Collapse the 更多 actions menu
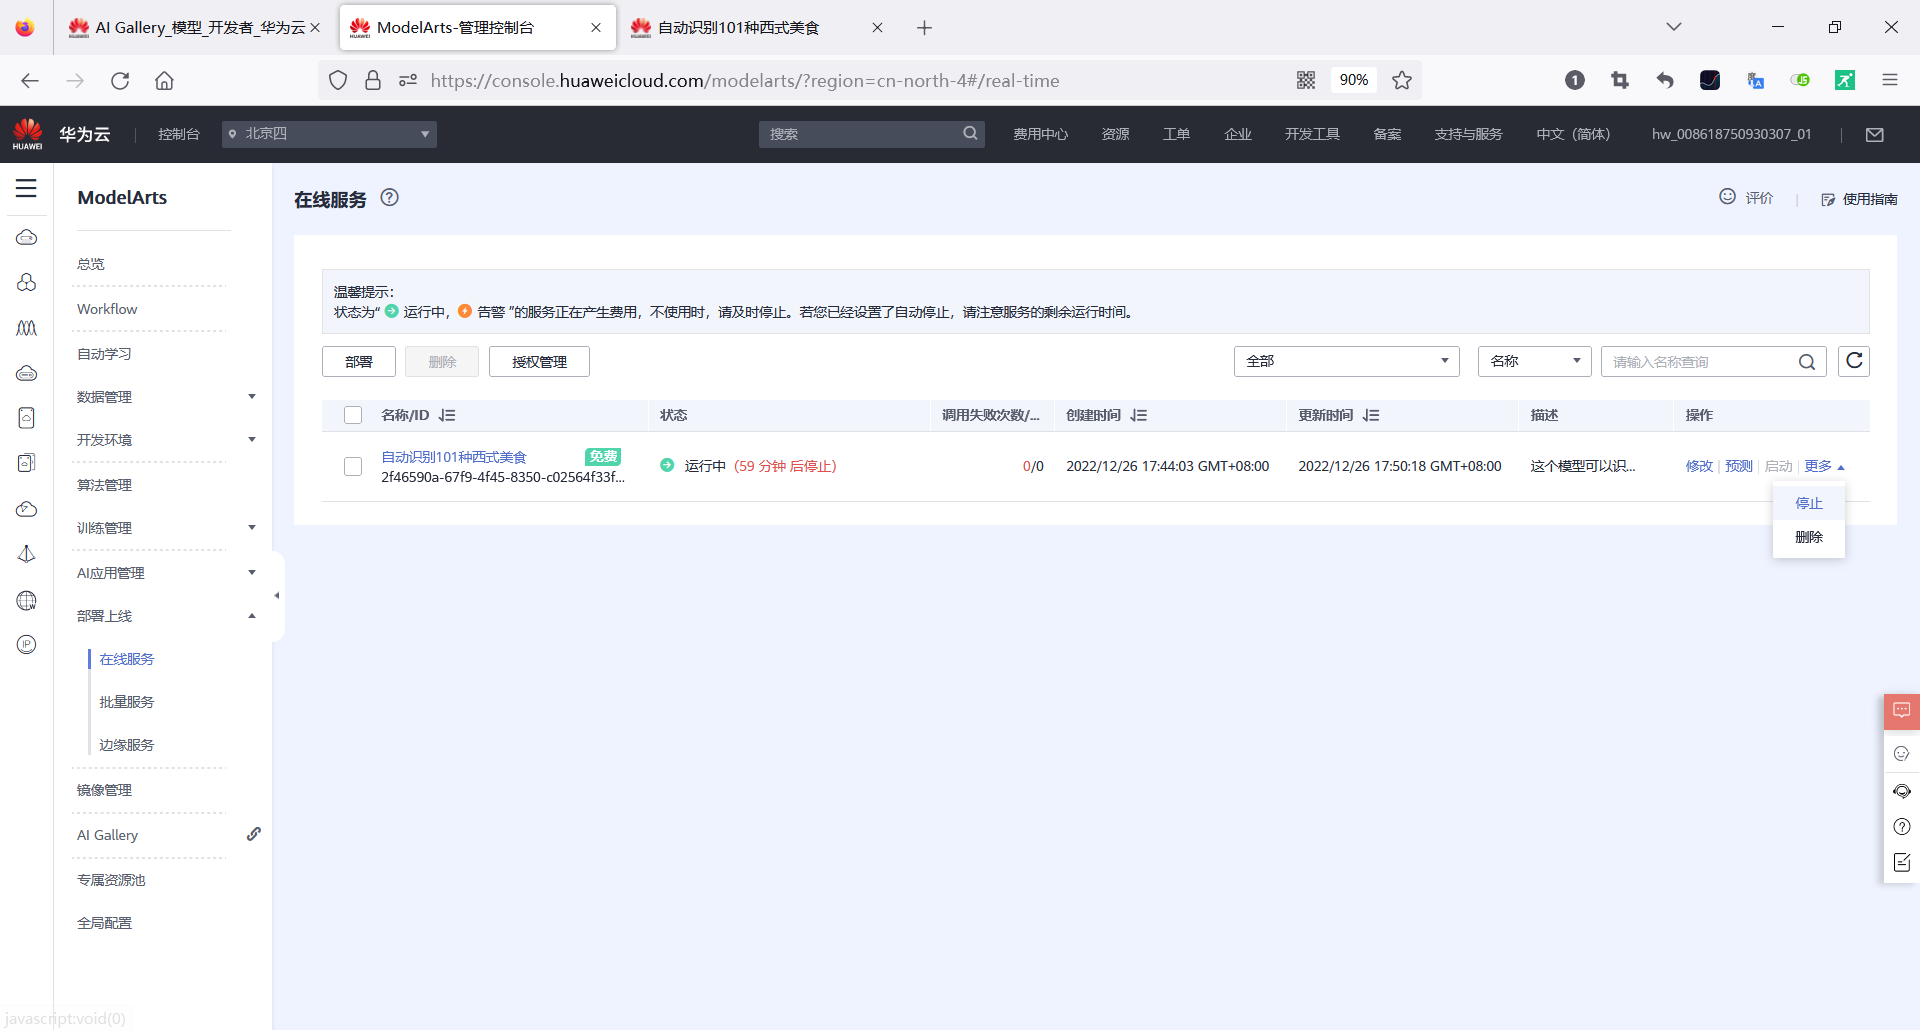1920x1030 pixels. coord(1824,466)
